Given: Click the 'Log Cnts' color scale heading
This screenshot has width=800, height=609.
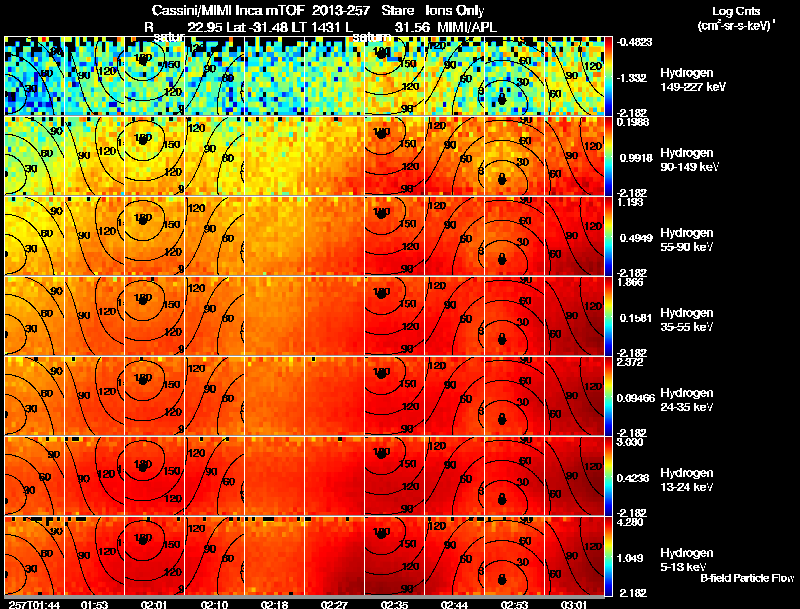Looking at the screenshot, I should point(736,11).
